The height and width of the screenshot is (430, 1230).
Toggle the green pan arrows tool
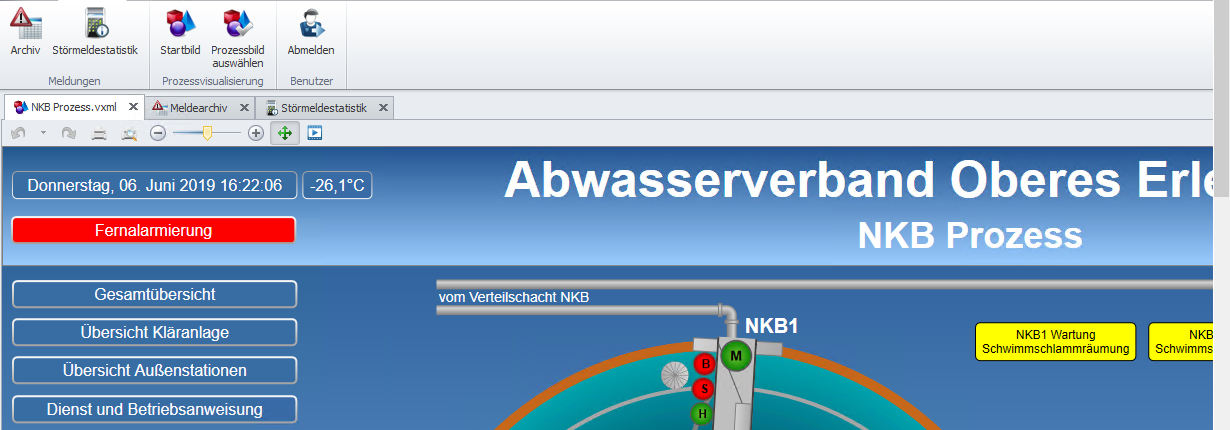point(284,132)
